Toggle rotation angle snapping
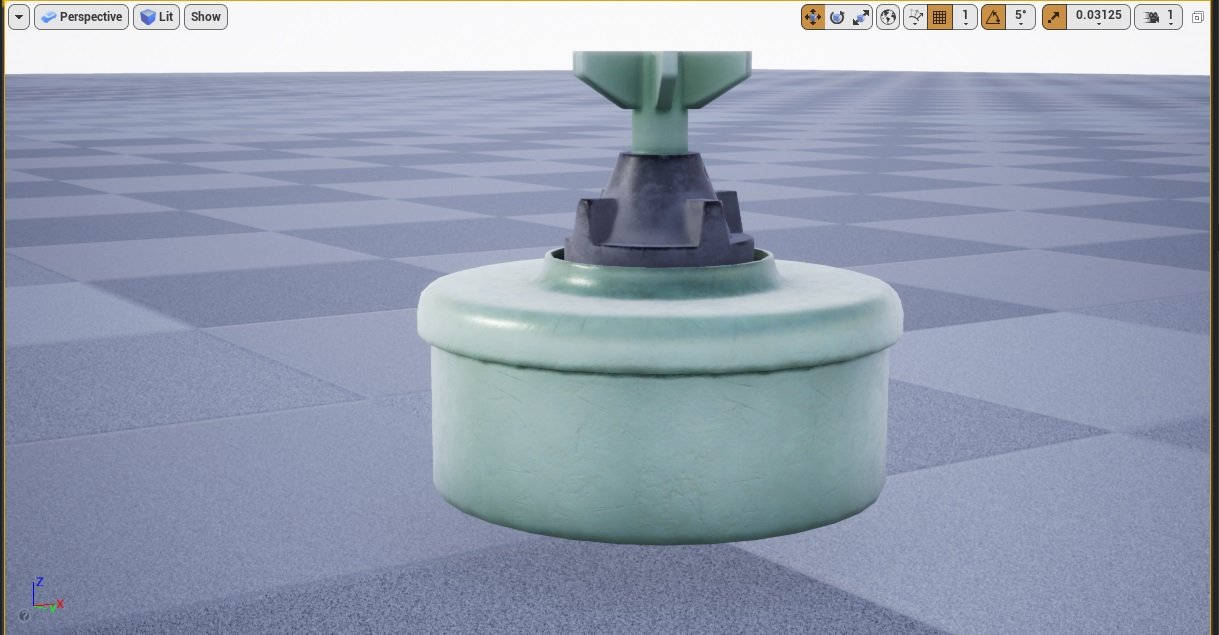Viewport: 1219px width, 635px height. coord(993,17)
